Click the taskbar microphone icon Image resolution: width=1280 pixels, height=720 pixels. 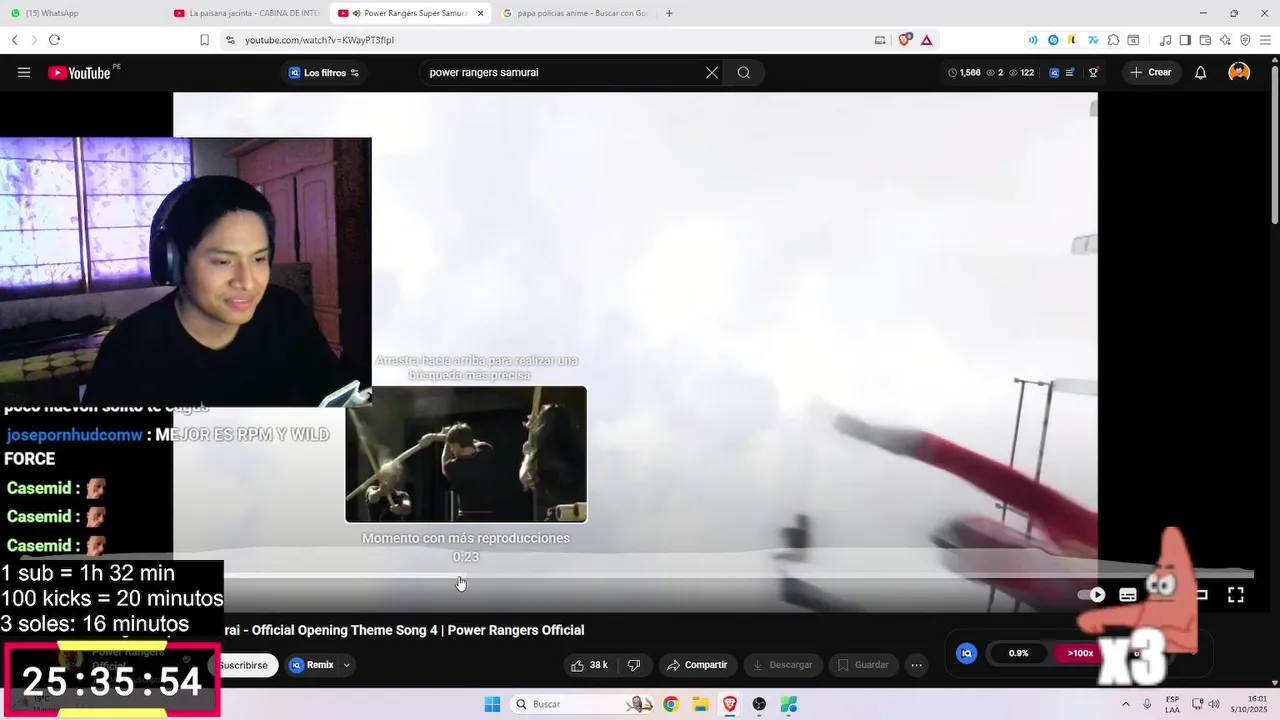(x=1147, y=704)
